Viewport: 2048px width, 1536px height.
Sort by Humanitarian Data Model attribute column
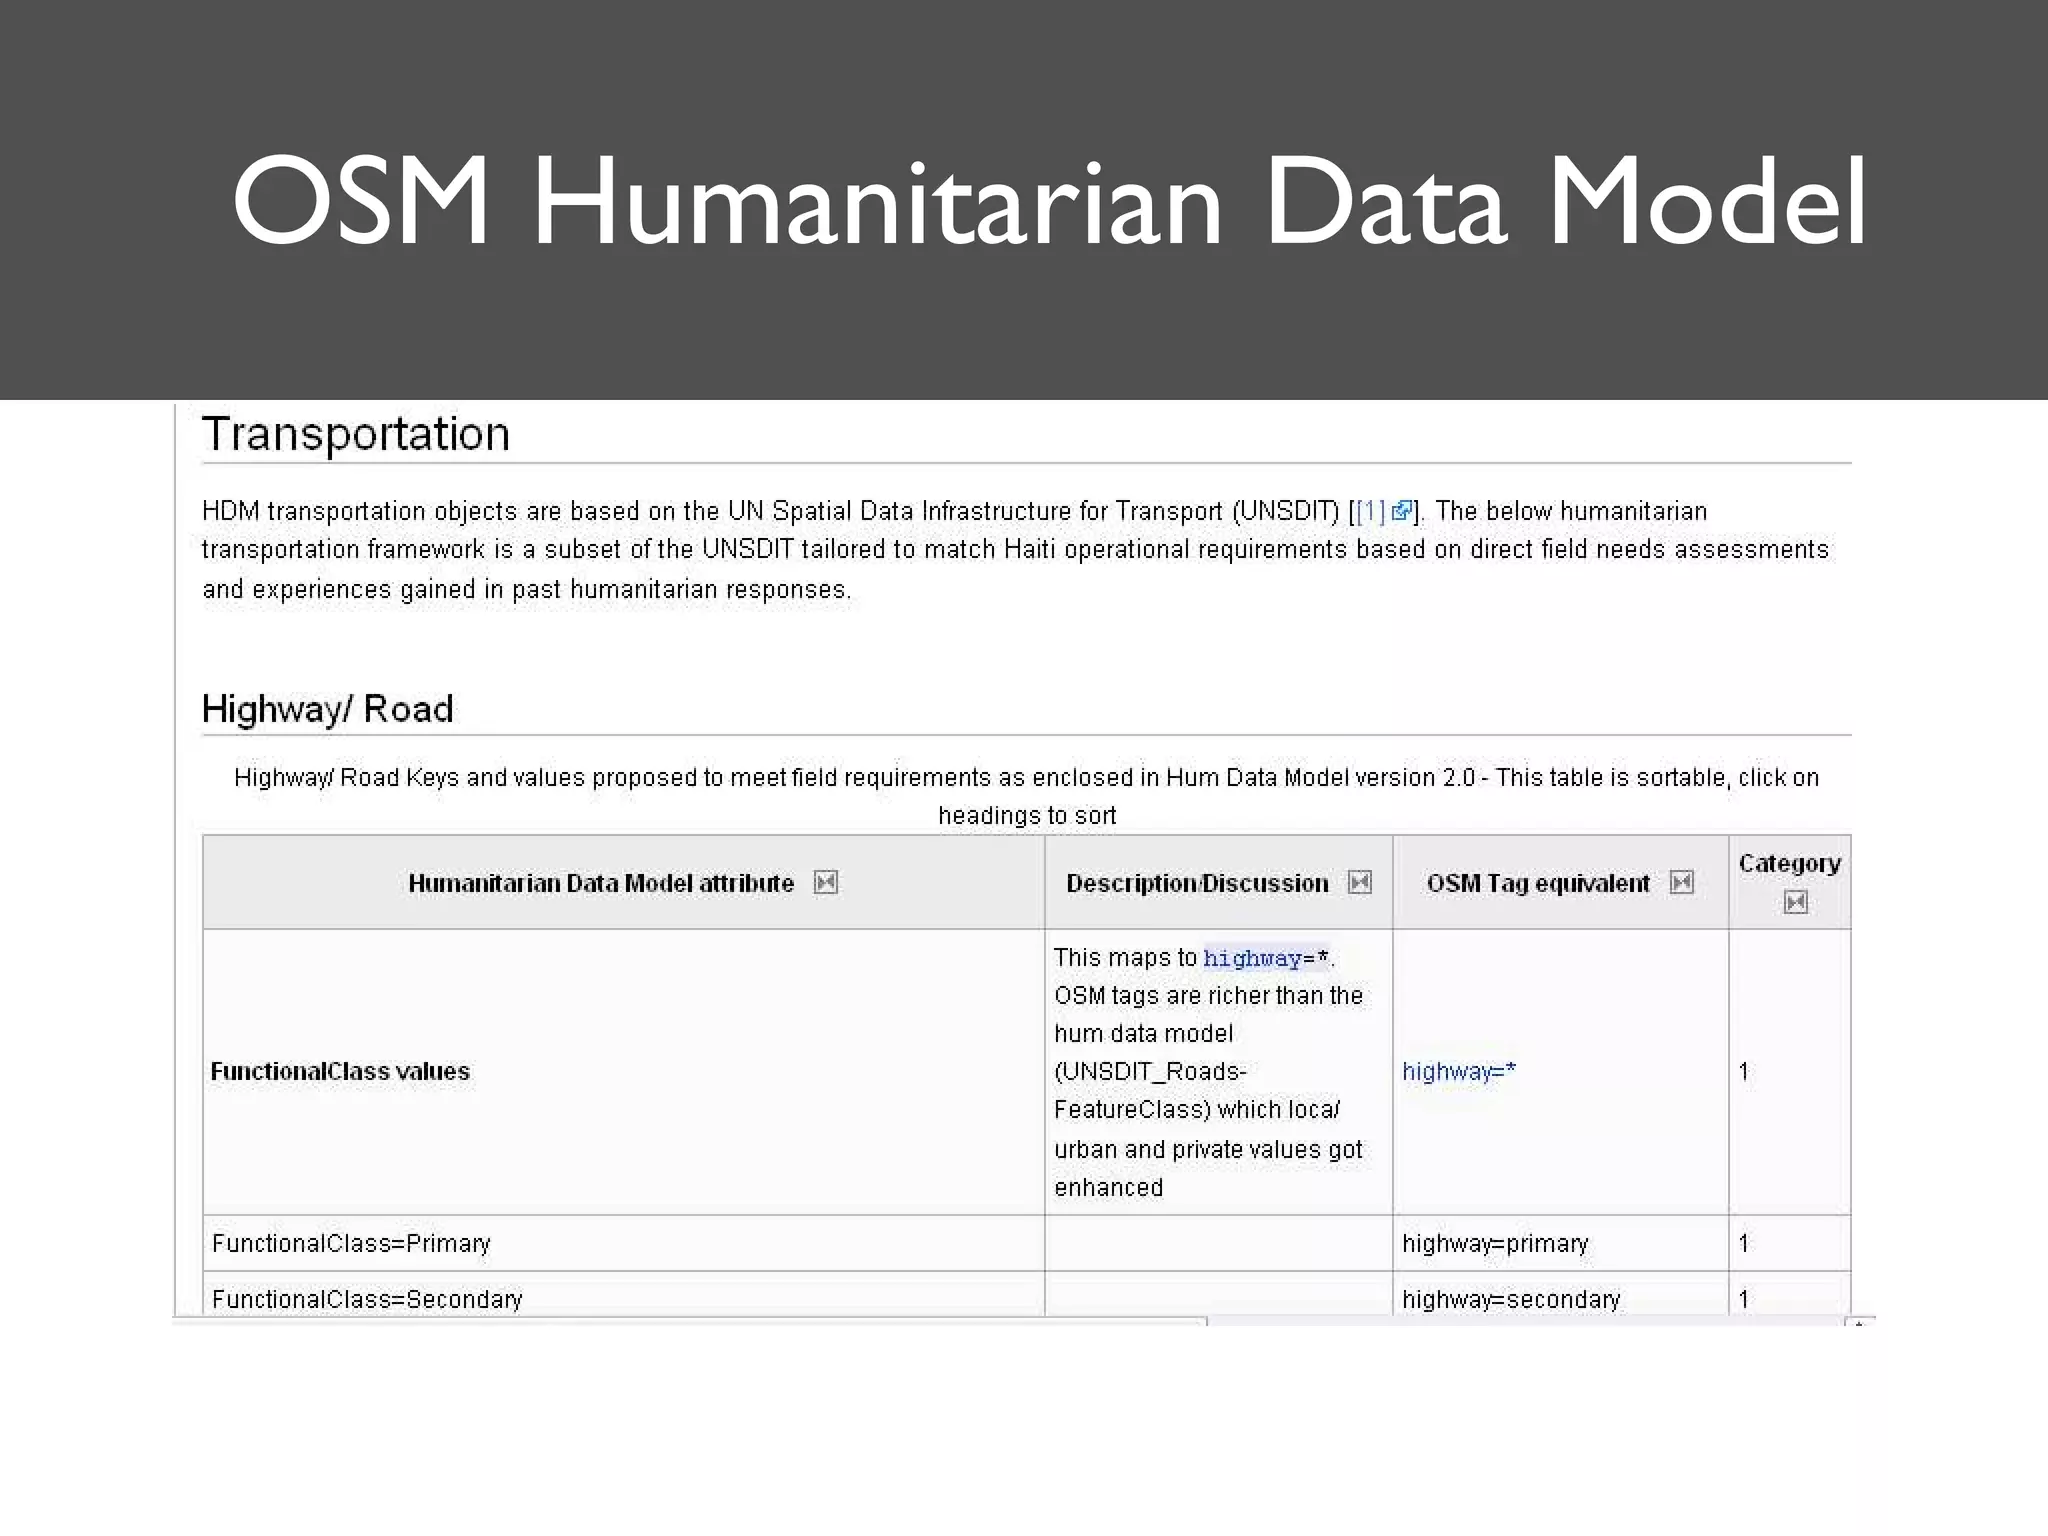(825, 882)
